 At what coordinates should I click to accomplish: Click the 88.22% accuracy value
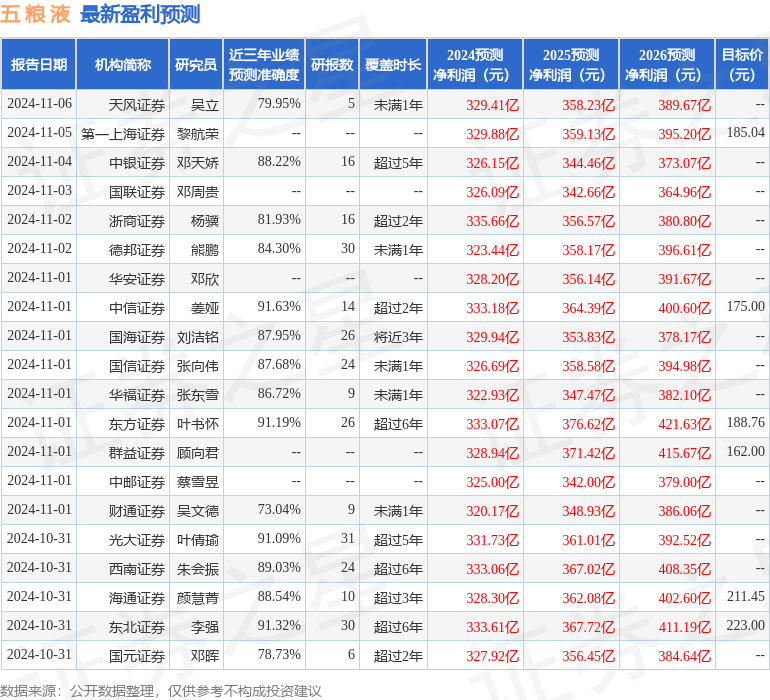(x=279, y=161)
